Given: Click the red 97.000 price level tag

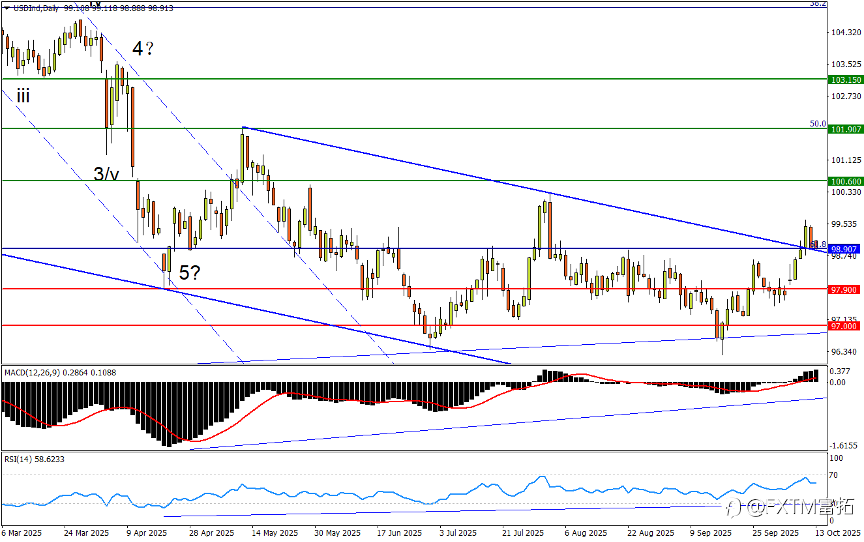Looking at the screenshot, I should 844,326.
